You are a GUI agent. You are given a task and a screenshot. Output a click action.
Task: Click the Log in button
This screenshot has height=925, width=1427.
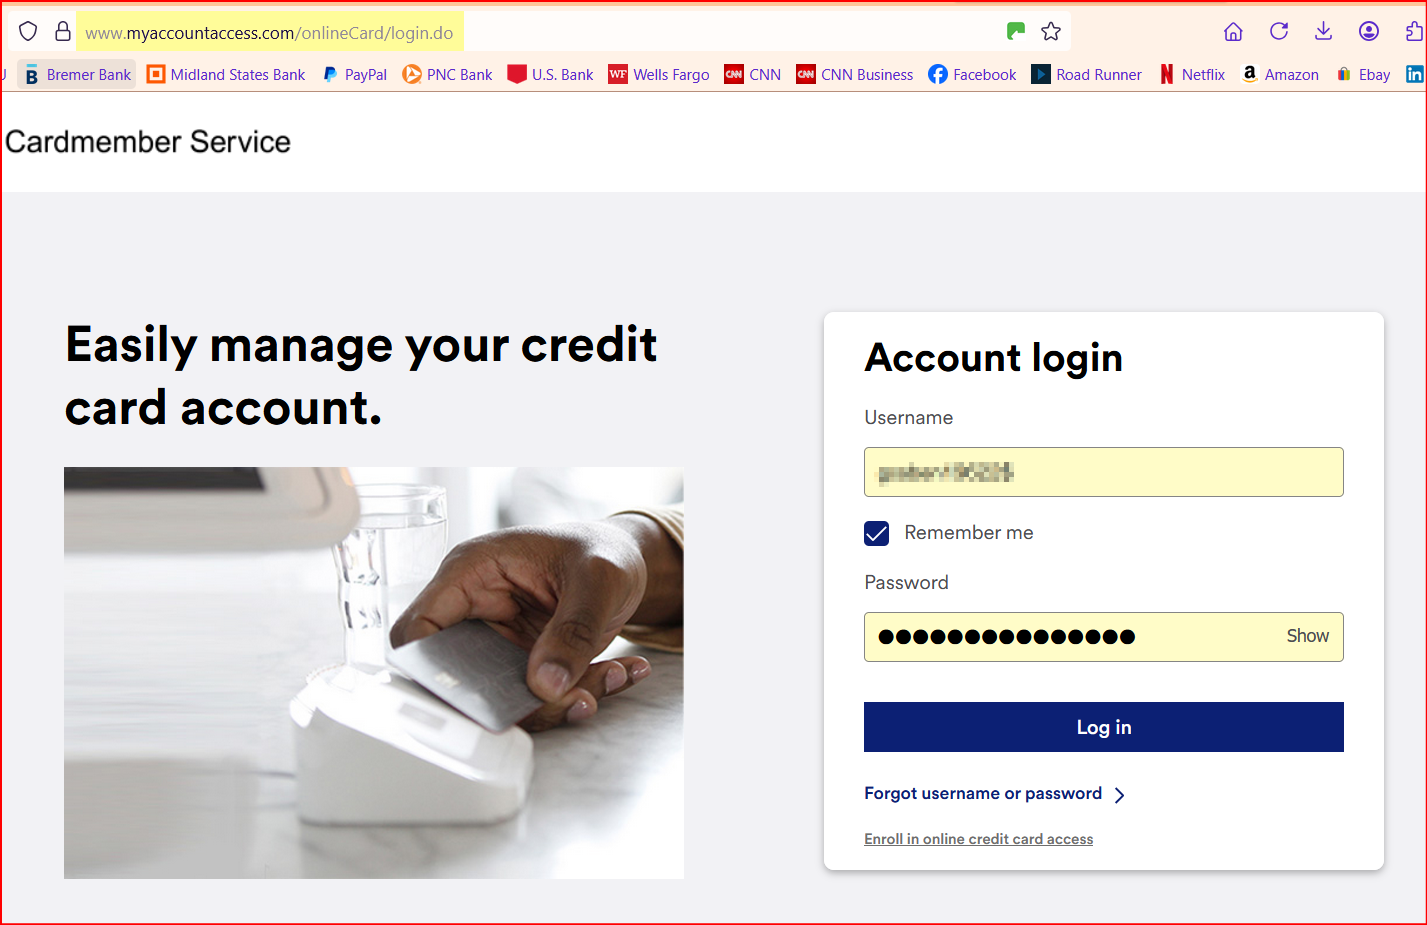[1103, 727]
